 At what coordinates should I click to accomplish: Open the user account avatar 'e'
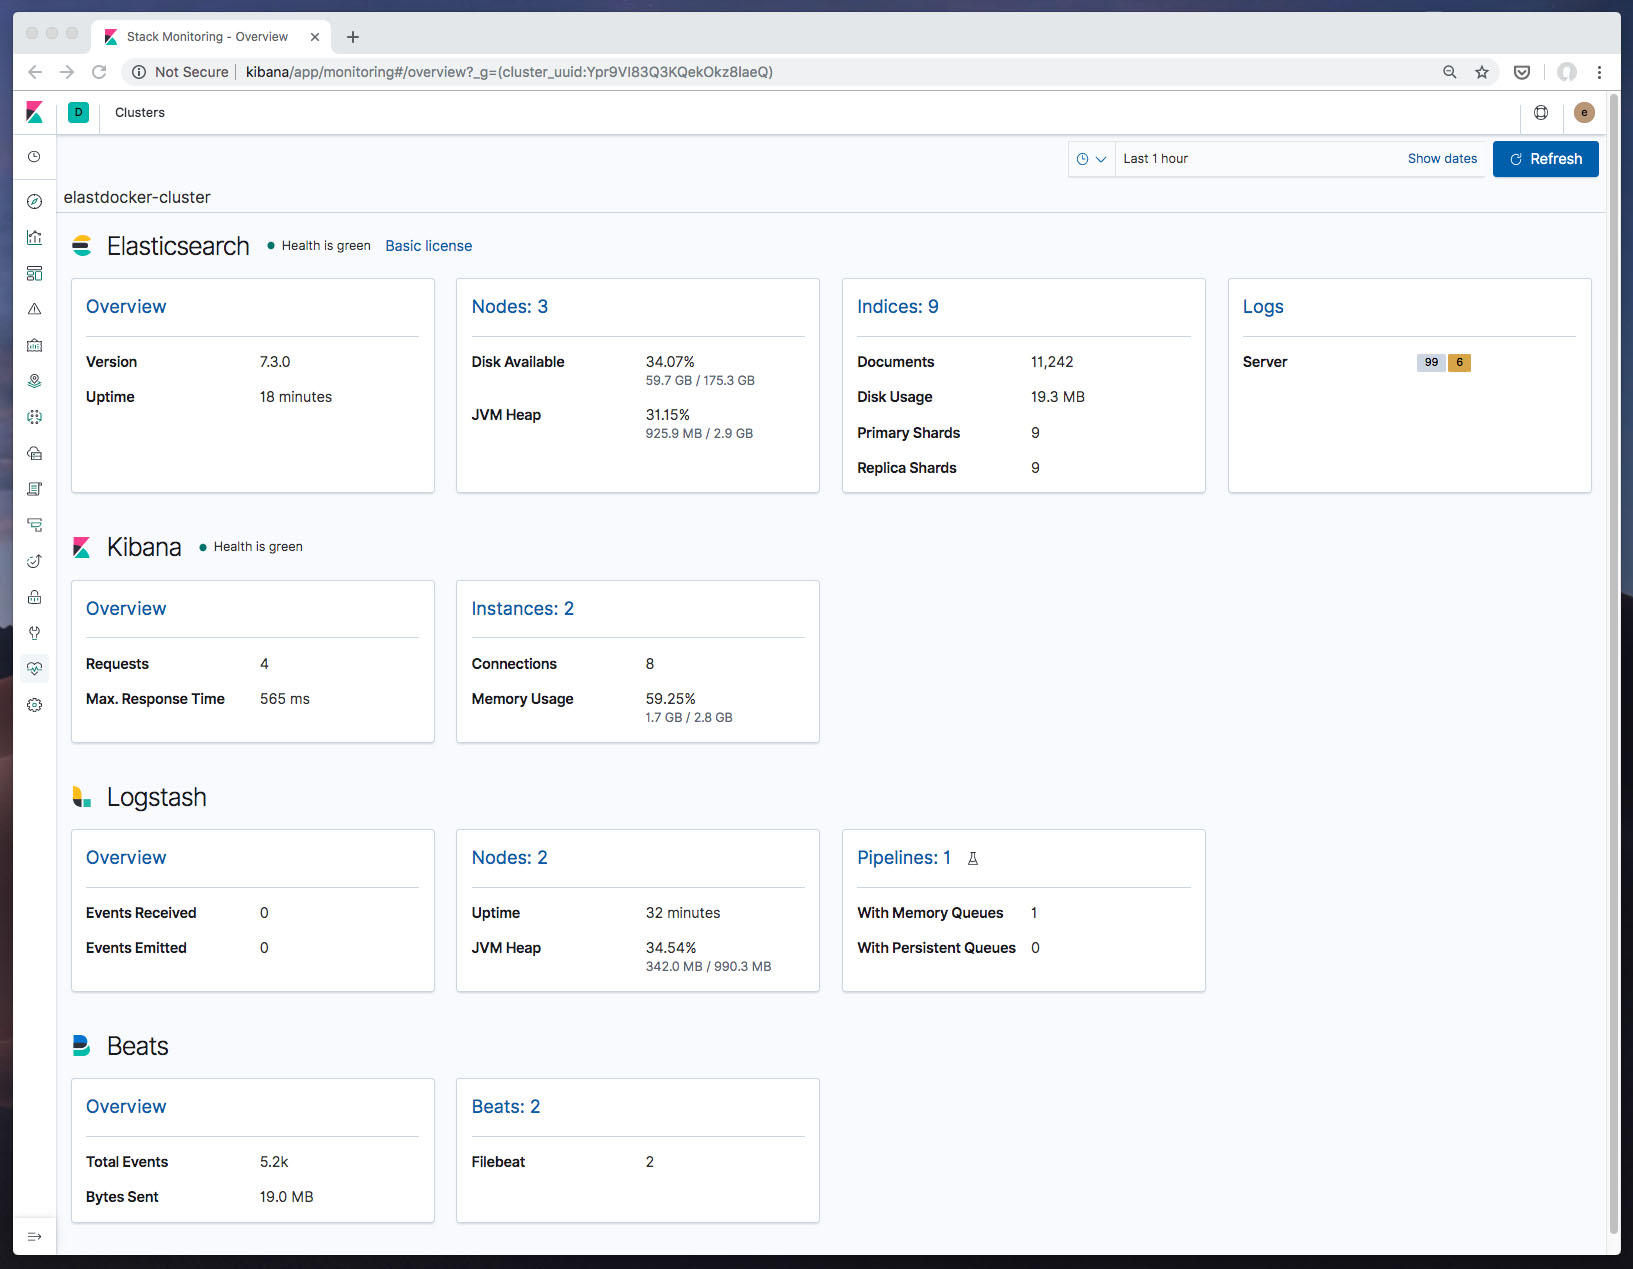pos(1584,113)
